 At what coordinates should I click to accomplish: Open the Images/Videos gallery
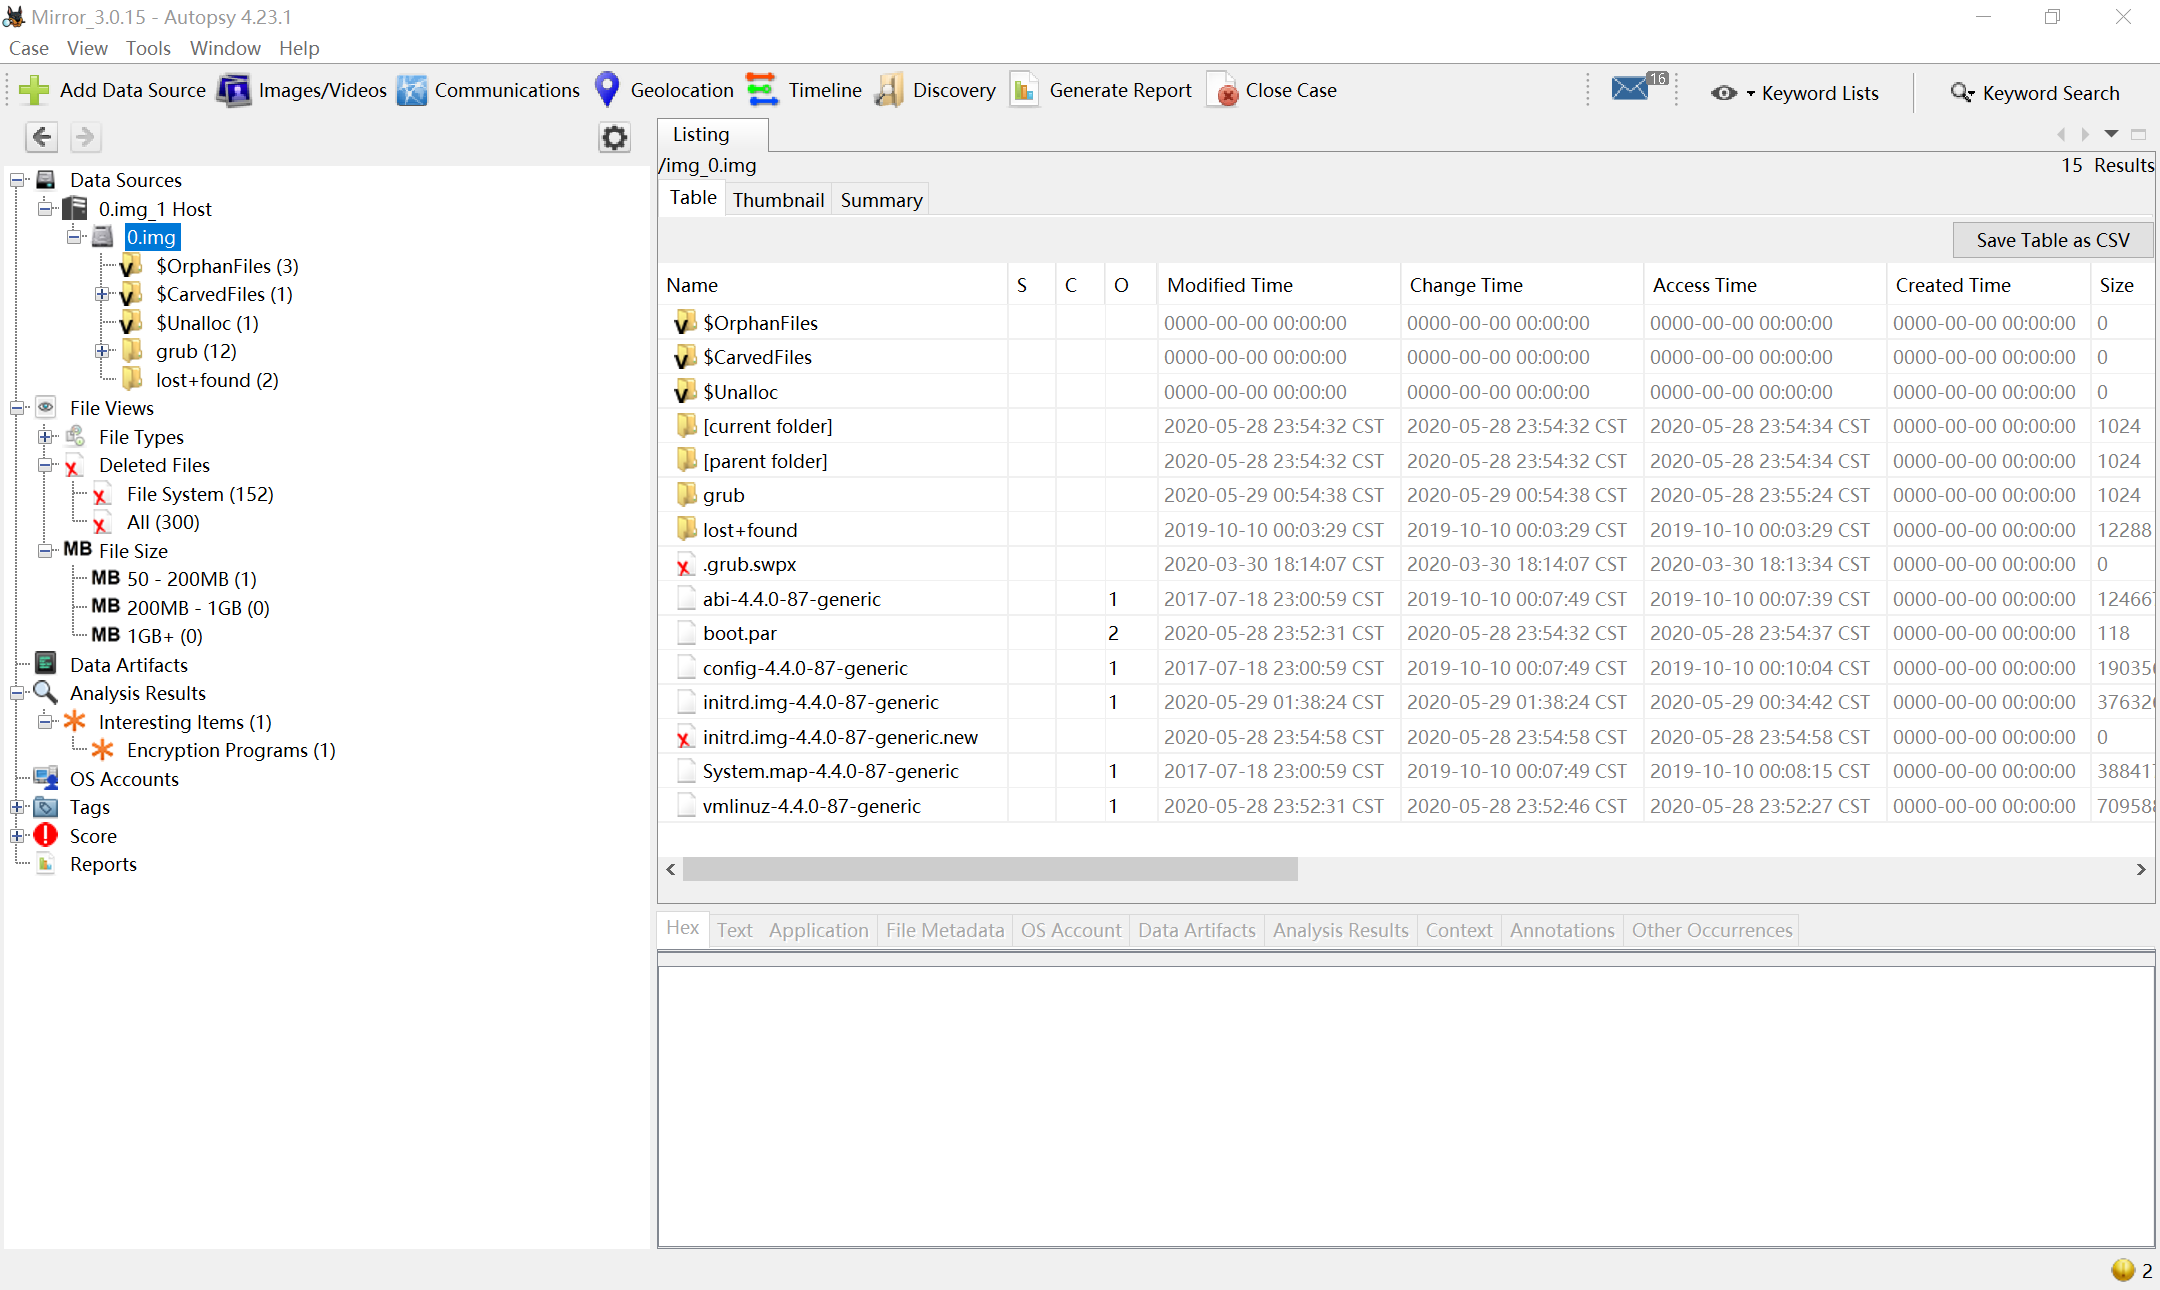coord(303,90)
